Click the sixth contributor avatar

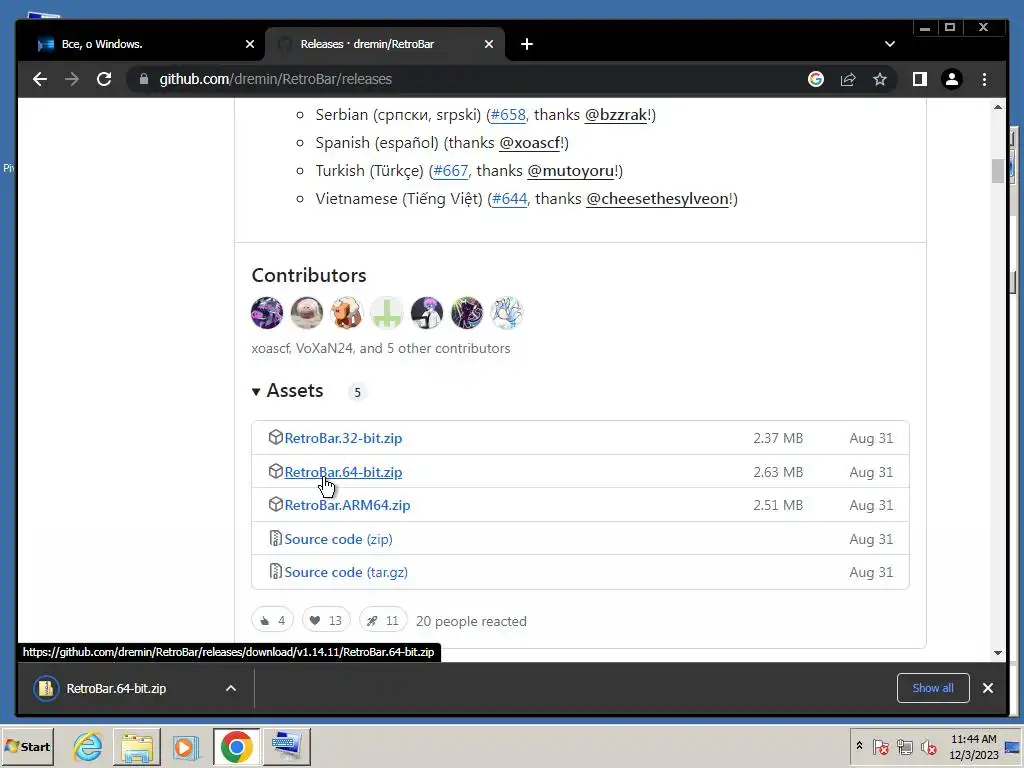point(466,312)
